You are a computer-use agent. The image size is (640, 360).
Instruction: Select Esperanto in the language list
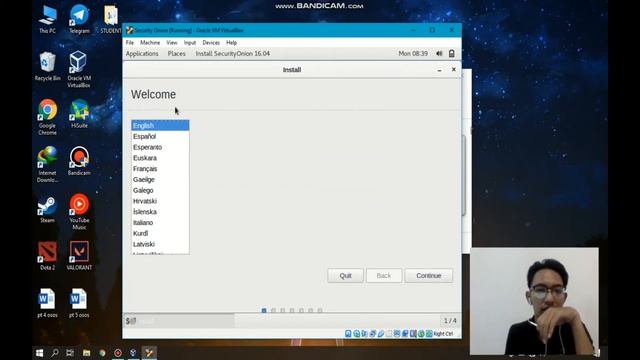[160, 147]
